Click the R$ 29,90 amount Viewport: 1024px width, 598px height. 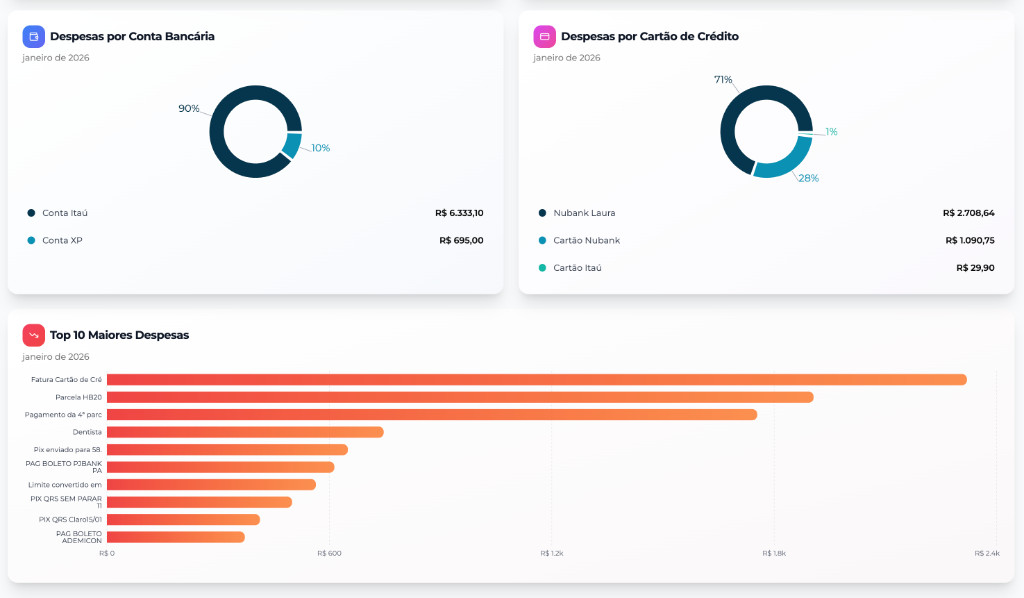975,268
